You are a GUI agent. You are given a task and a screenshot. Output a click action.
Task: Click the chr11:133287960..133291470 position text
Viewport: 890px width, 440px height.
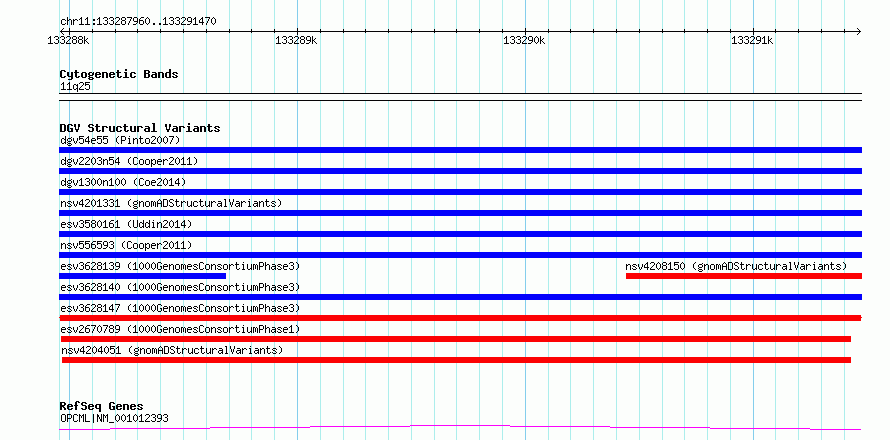[x=138, y=22]
